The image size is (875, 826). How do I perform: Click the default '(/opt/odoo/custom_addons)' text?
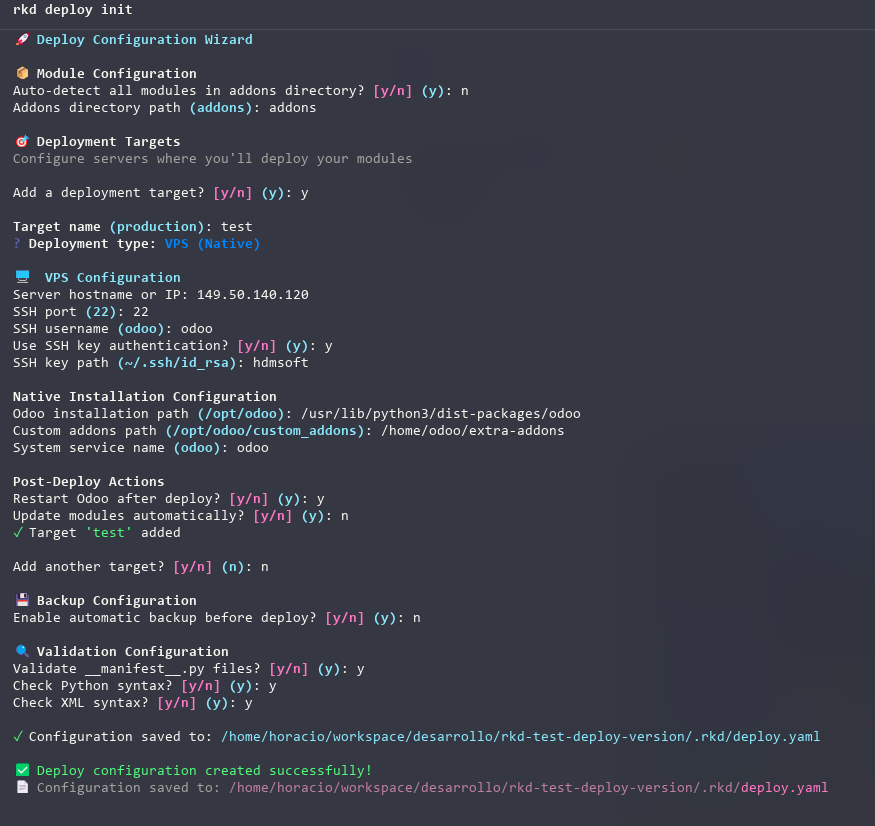(x=265, y=431)
